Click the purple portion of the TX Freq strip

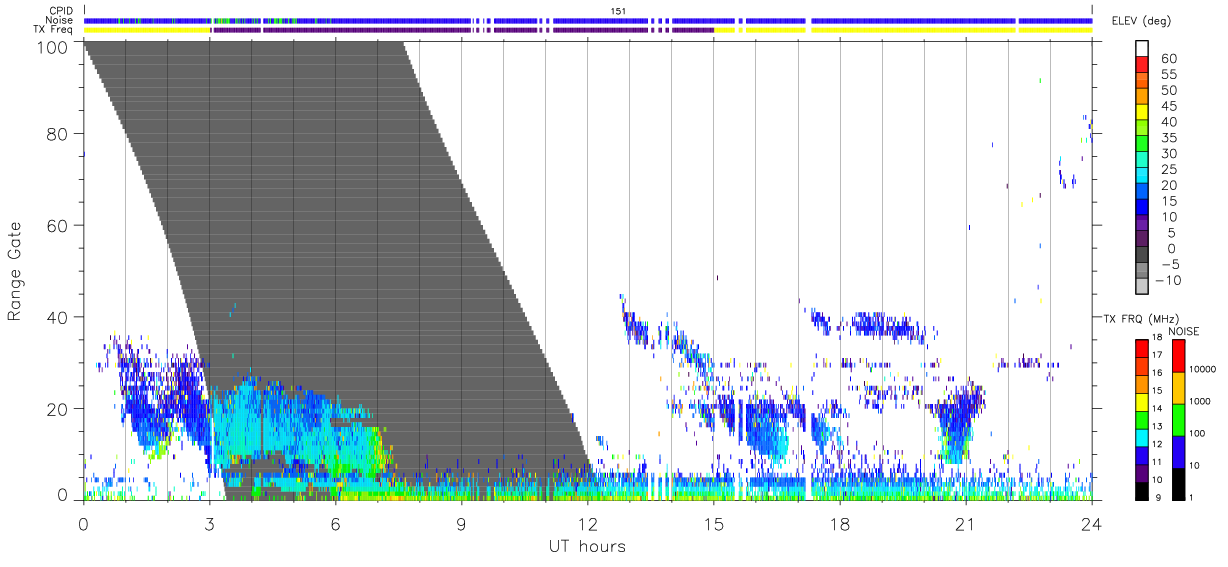[x=460, y=30]
